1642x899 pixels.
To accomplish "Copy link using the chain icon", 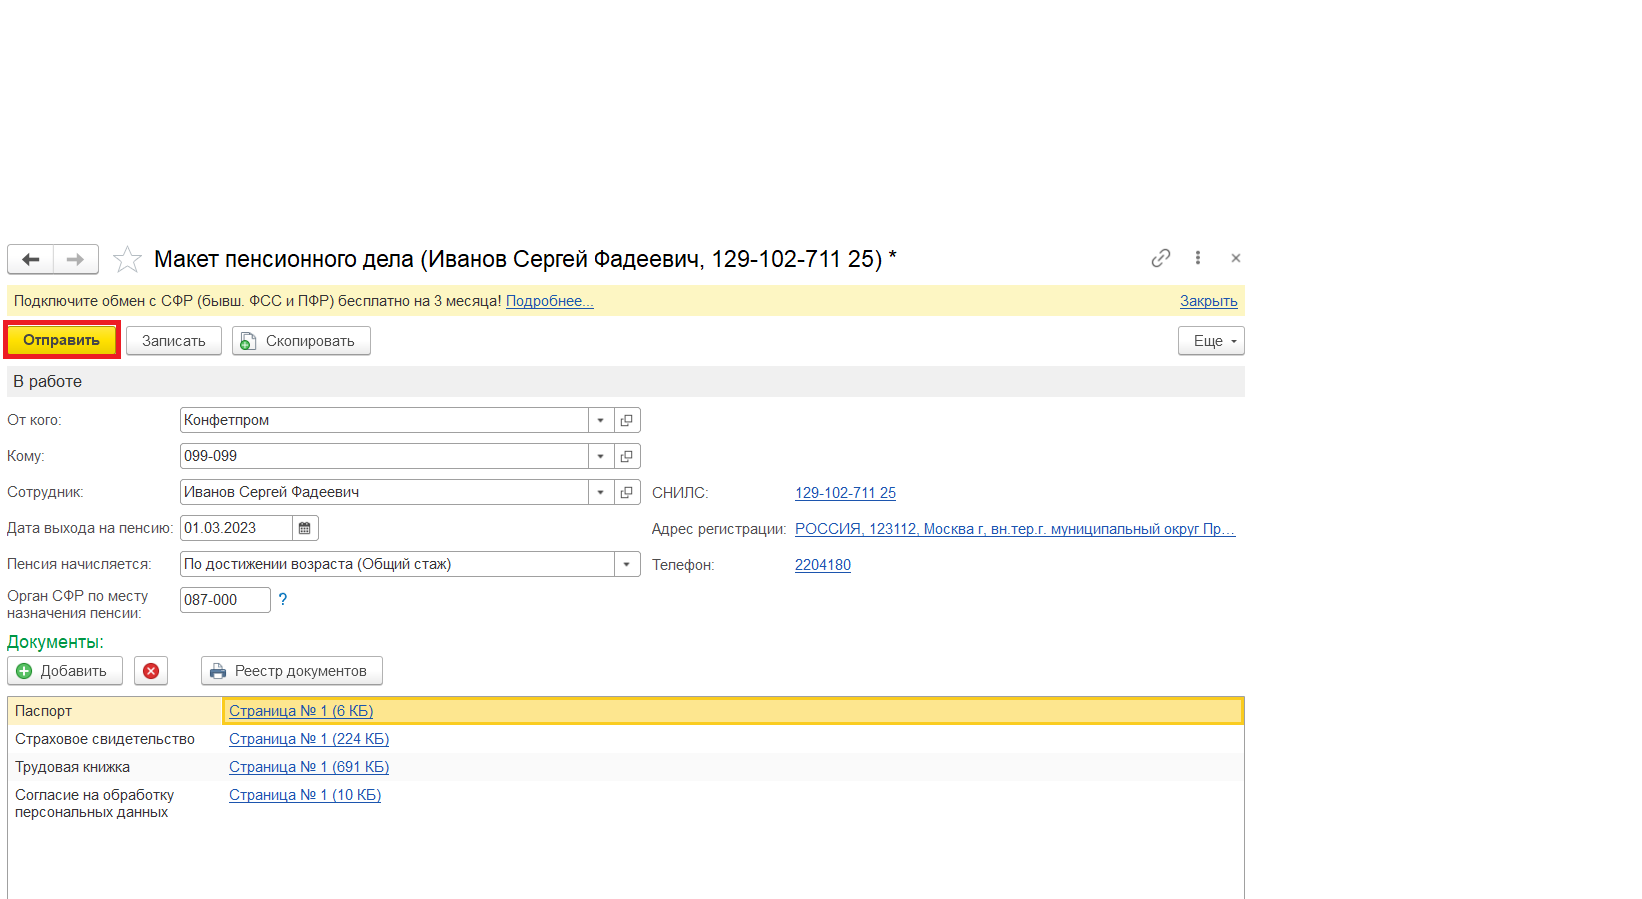I will pos(1160,258).
